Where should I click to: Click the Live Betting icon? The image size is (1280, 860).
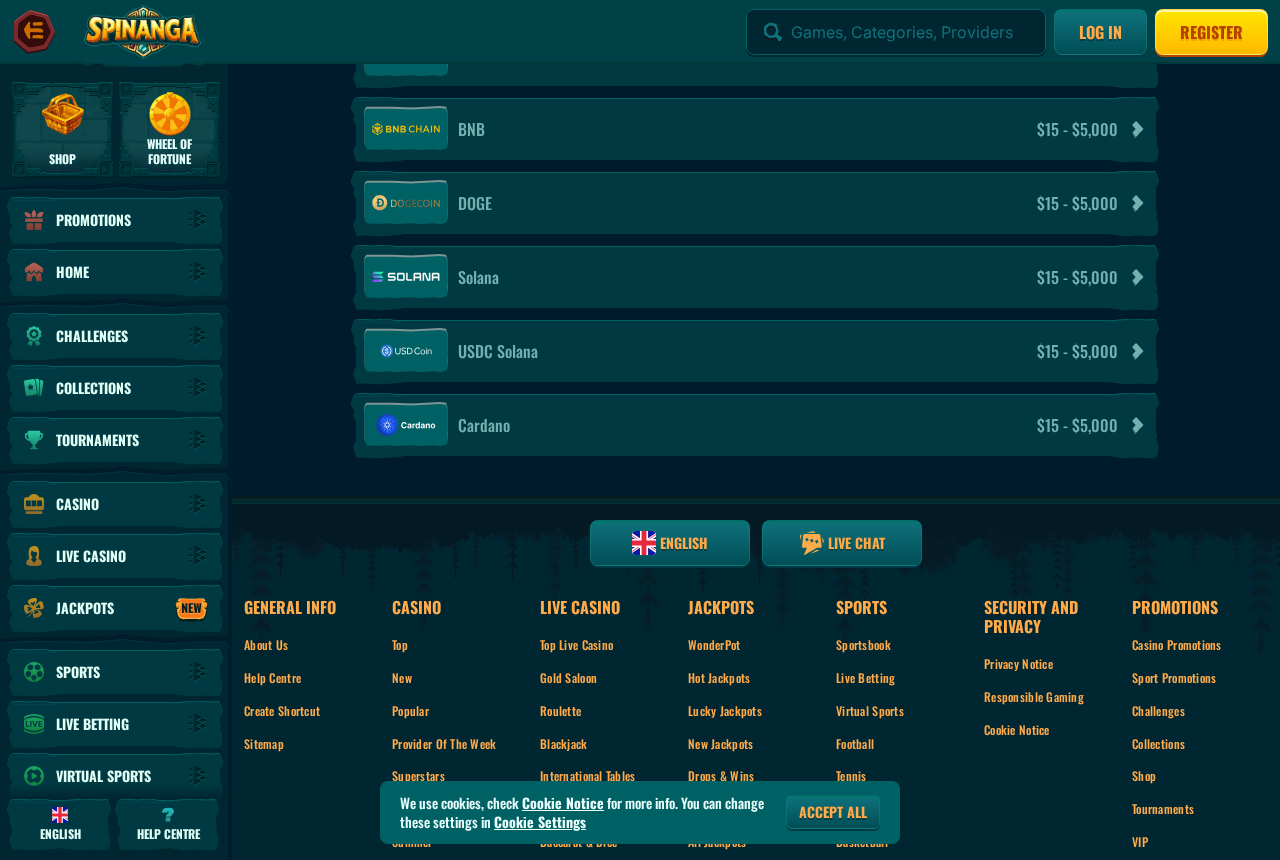pyautogui.click(x=34, y=724)
